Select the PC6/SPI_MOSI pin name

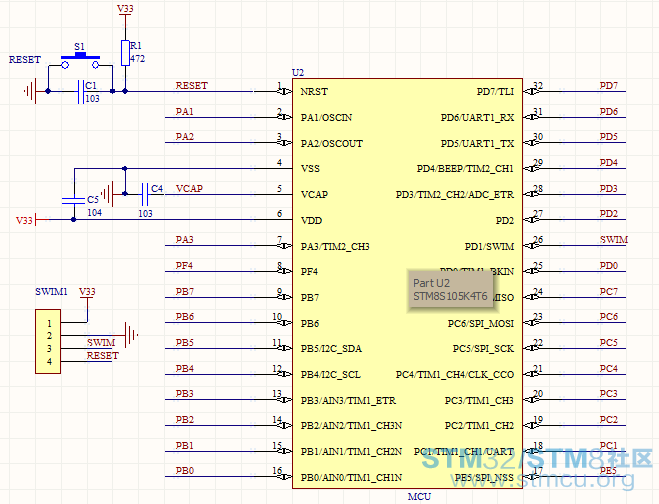(x=480, y=323)
